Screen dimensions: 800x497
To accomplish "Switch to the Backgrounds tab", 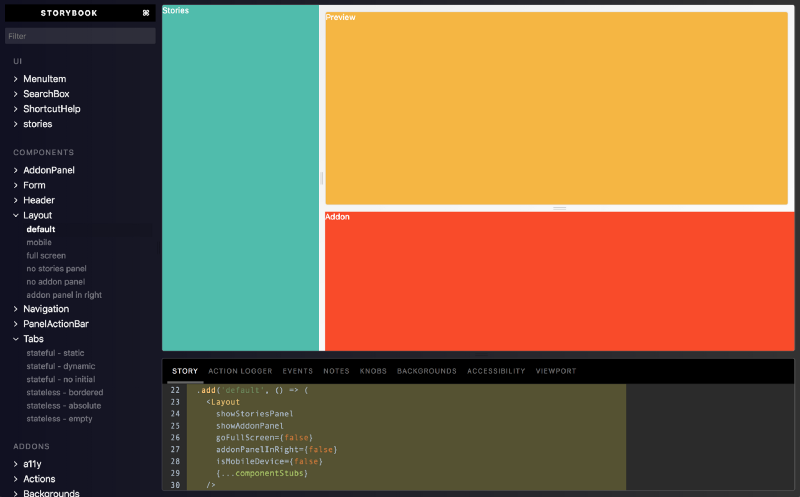I will (x=427, y=371).
